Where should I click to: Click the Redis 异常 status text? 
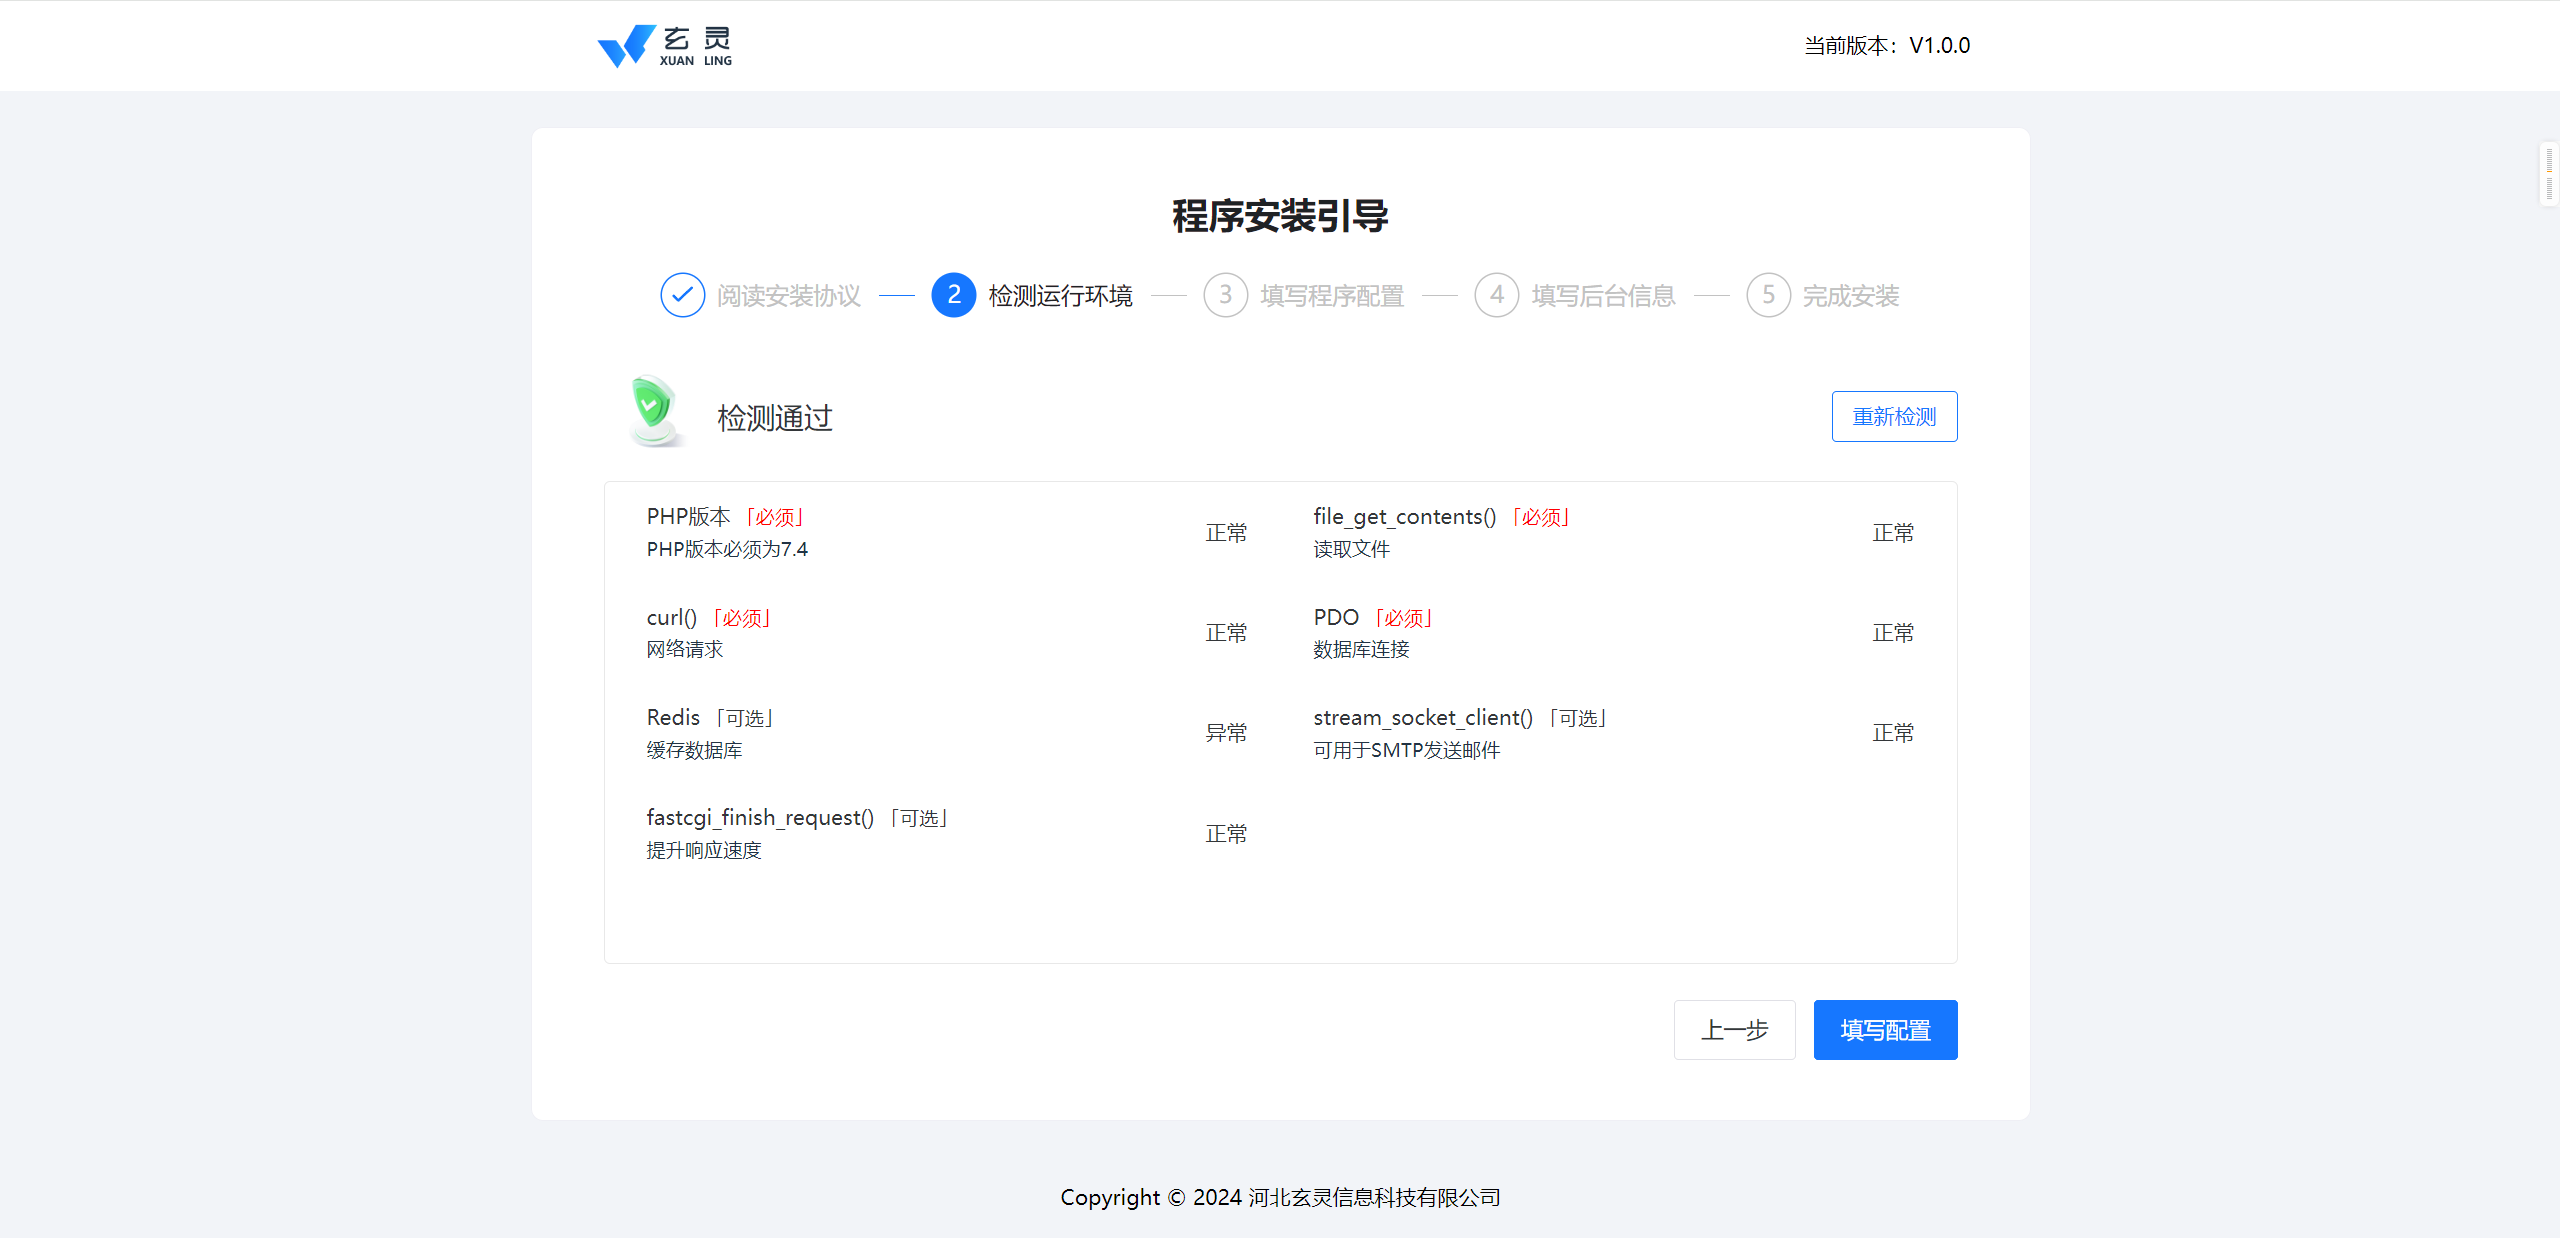1226,733
